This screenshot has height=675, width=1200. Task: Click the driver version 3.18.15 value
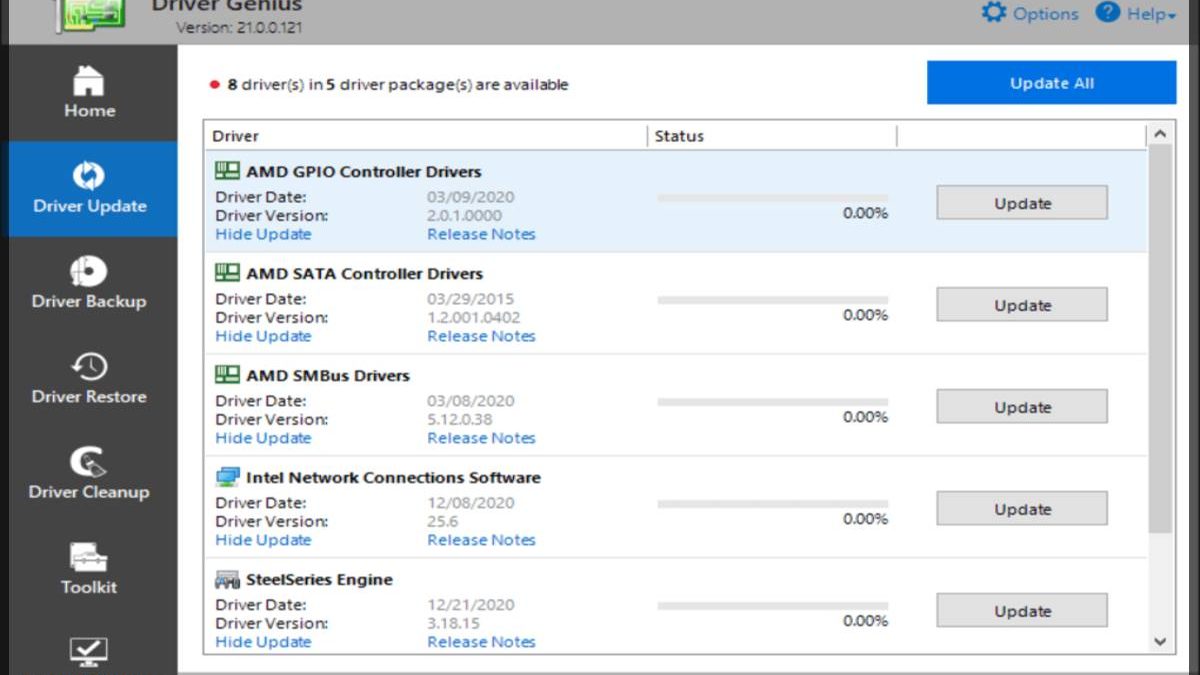pyautogui.click(x=454, y=623)
